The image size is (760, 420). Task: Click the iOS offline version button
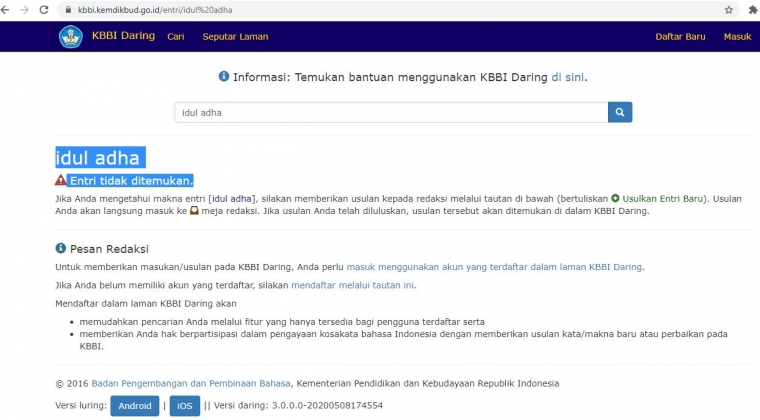(185, 406)
